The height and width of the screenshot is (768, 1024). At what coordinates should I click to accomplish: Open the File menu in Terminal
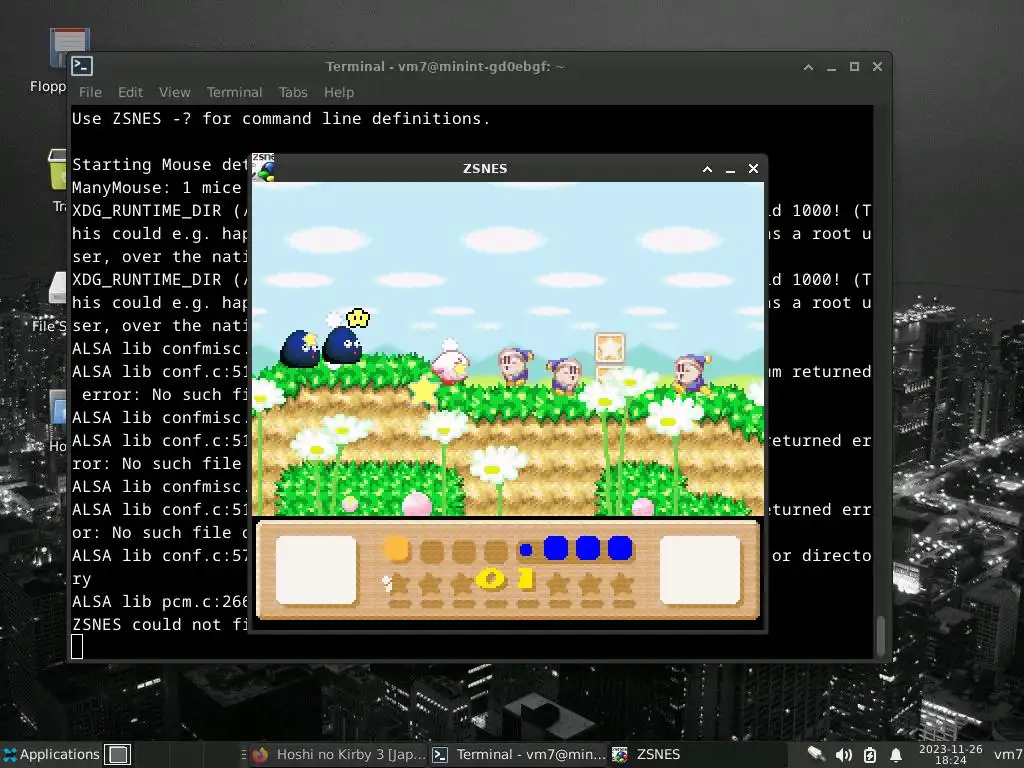(x=90, y=92)
